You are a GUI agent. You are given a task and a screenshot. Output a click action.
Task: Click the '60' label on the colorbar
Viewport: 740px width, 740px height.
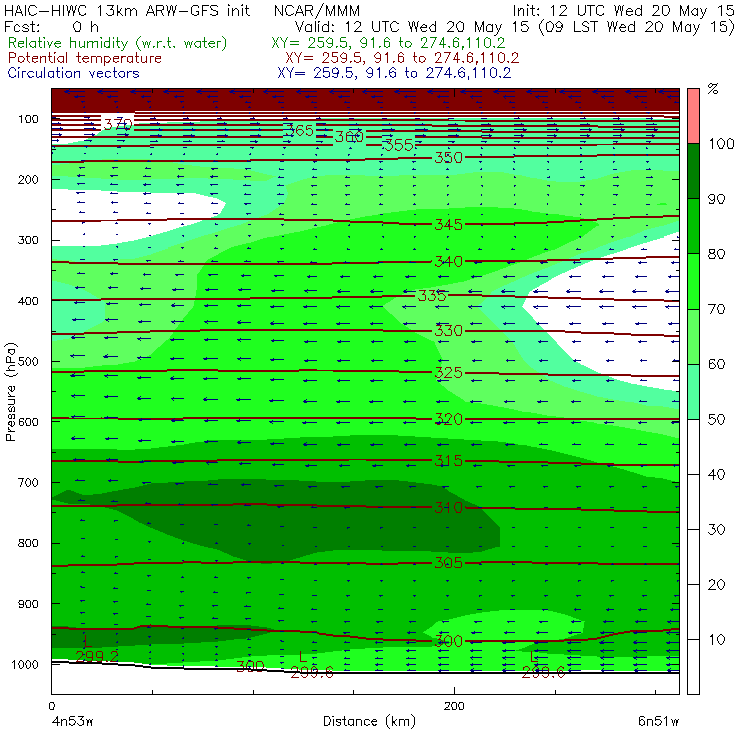[x=716, y=364]
